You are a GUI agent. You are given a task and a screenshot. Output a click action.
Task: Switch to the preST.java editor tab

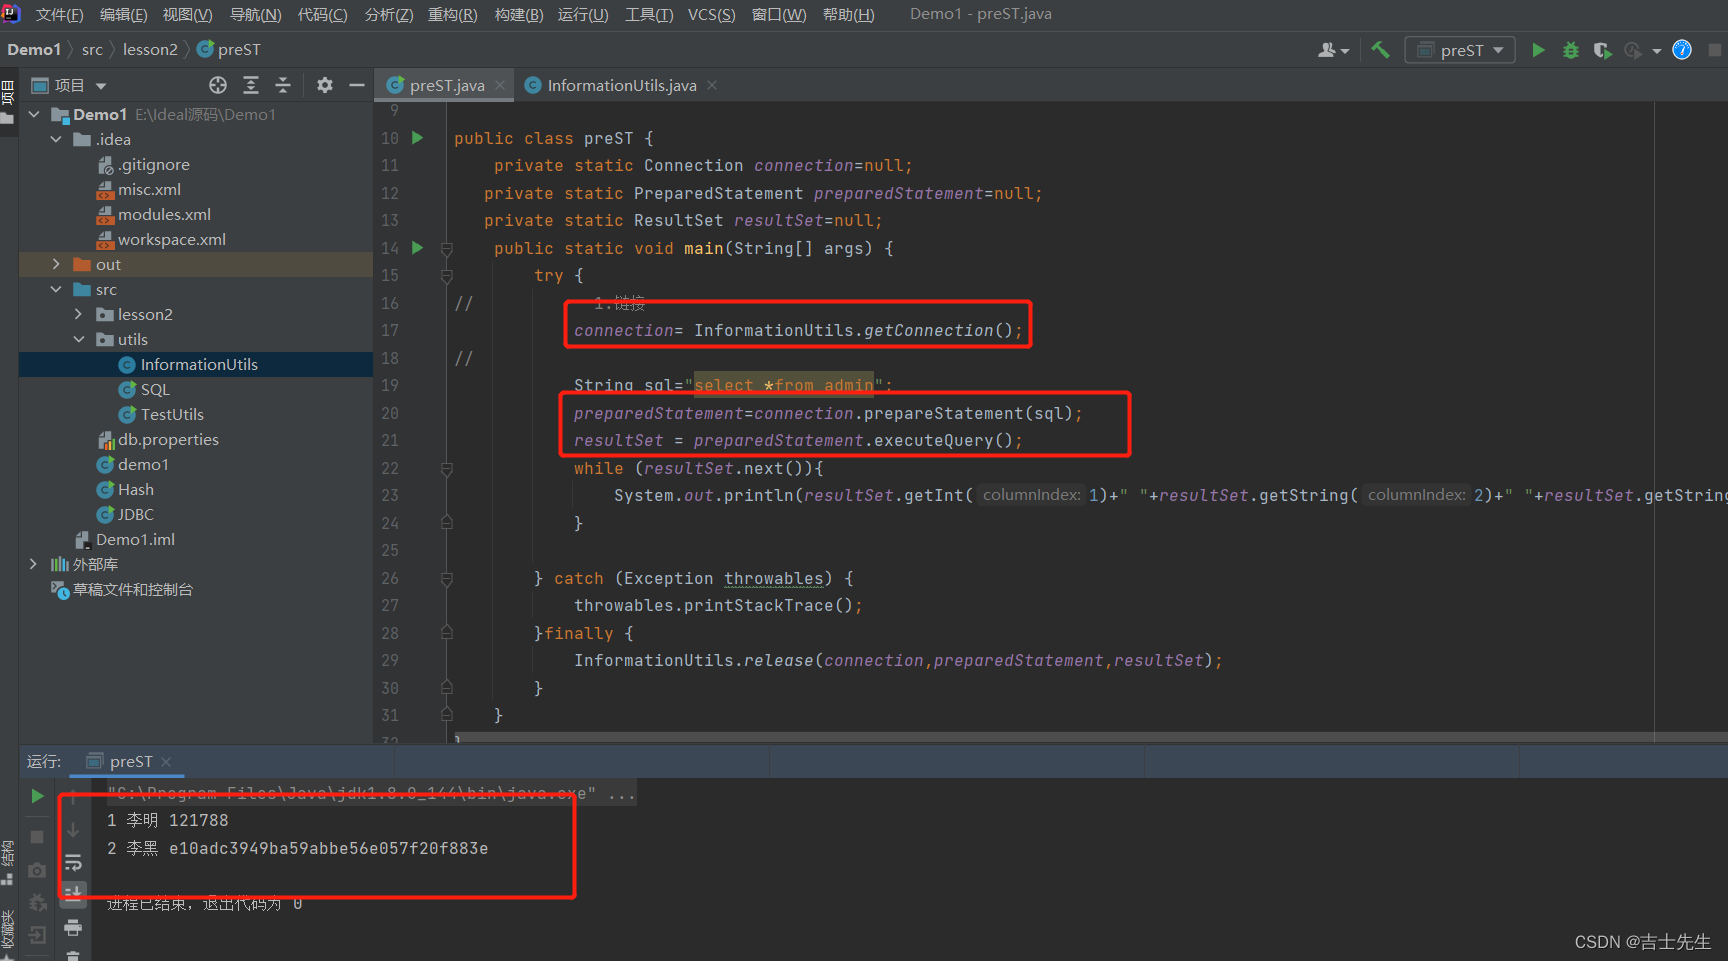point(445,85)
